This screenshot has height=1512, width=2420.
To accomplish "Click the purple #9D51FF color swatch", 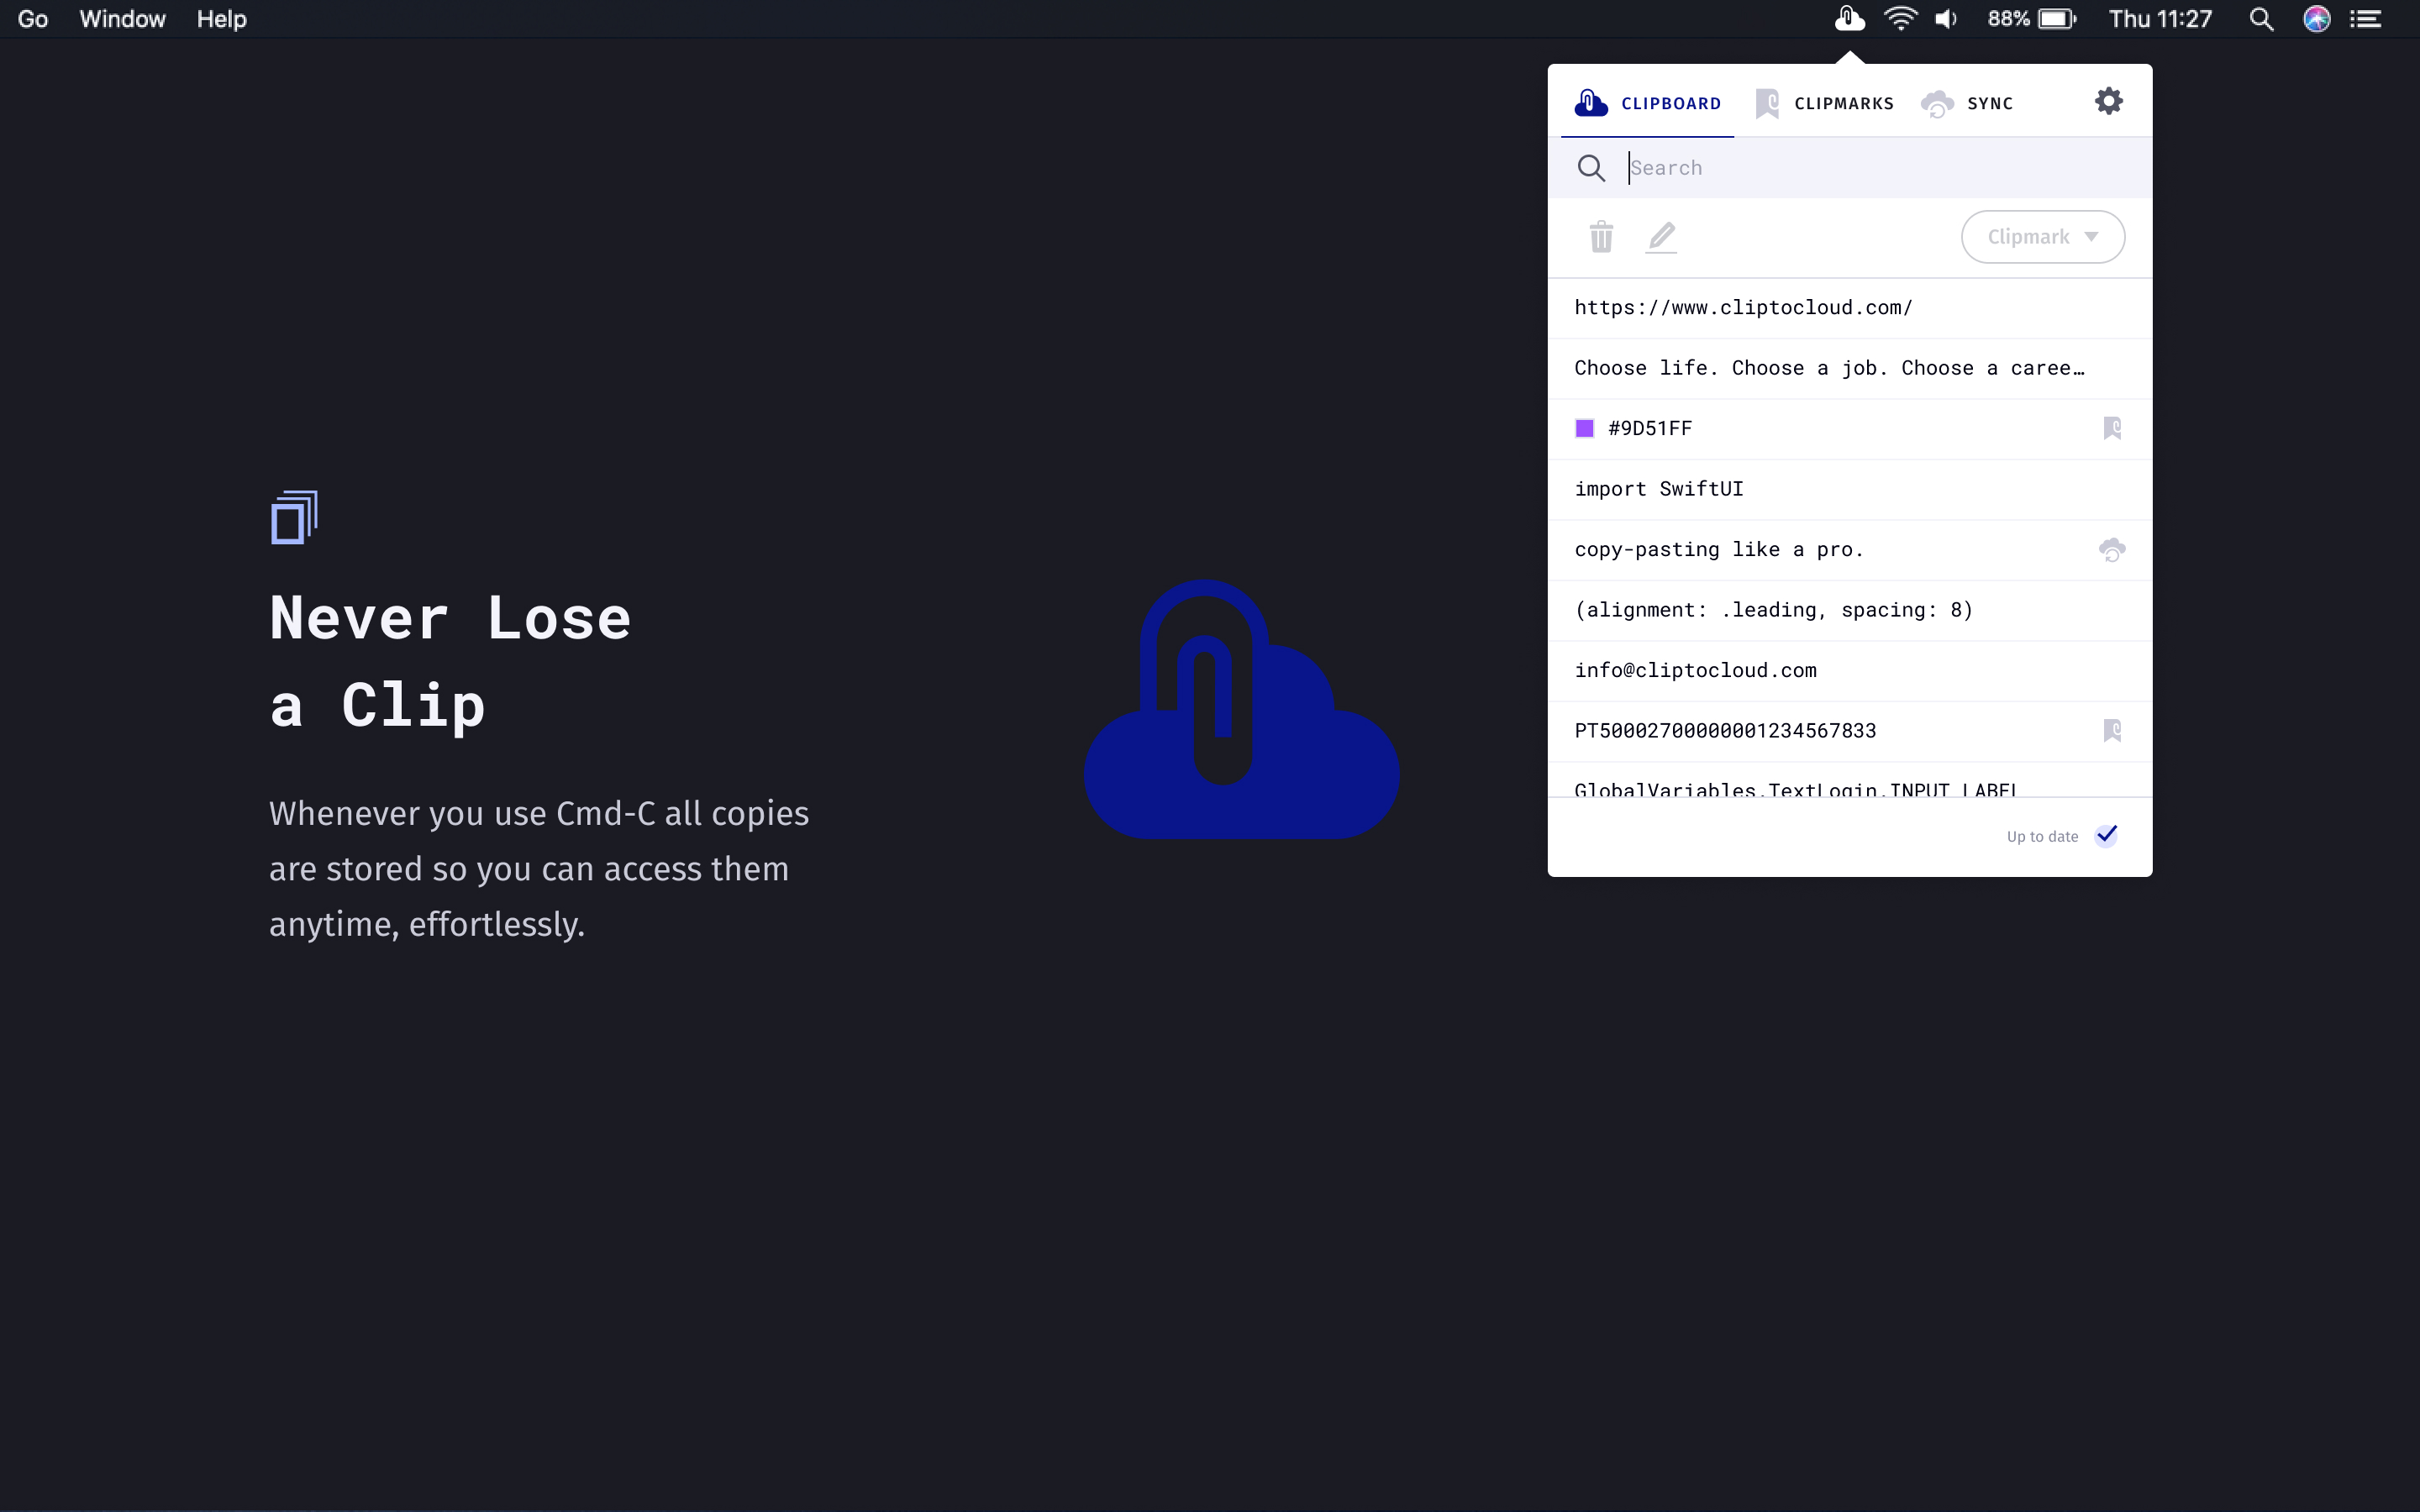I will [x=1584, y=429].
